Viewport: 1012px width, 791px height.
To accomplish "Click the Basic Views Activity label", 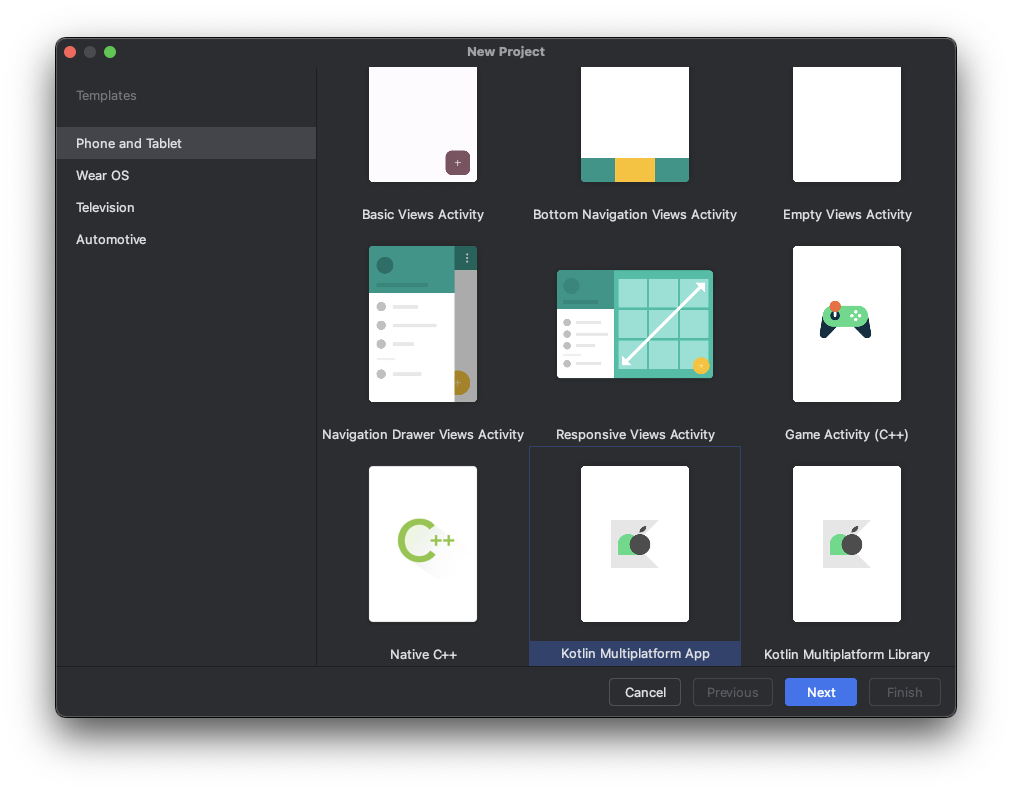I will pyautogui.click(x=423, y=214).
